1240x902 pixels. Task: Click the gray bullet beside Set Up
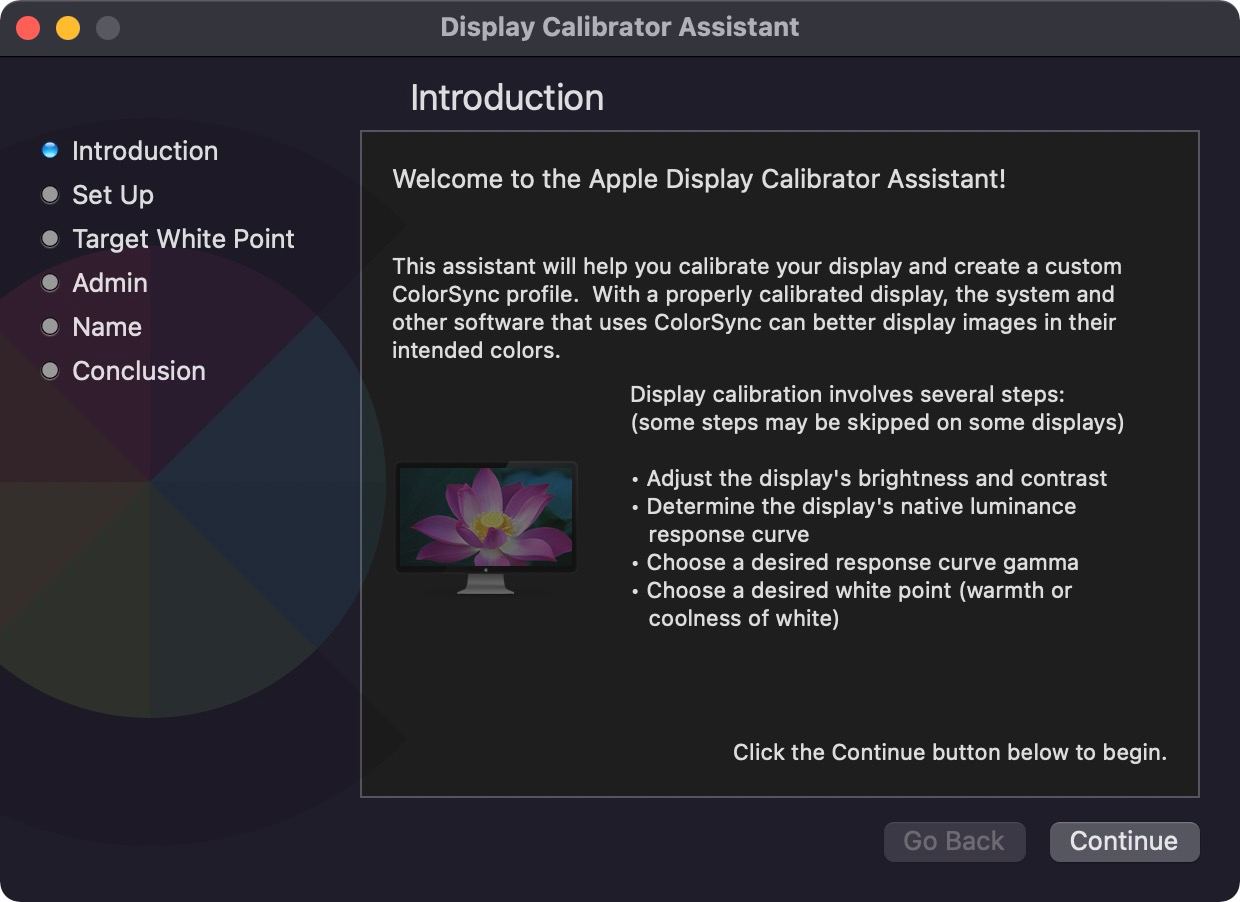click(x=50, y=195)
